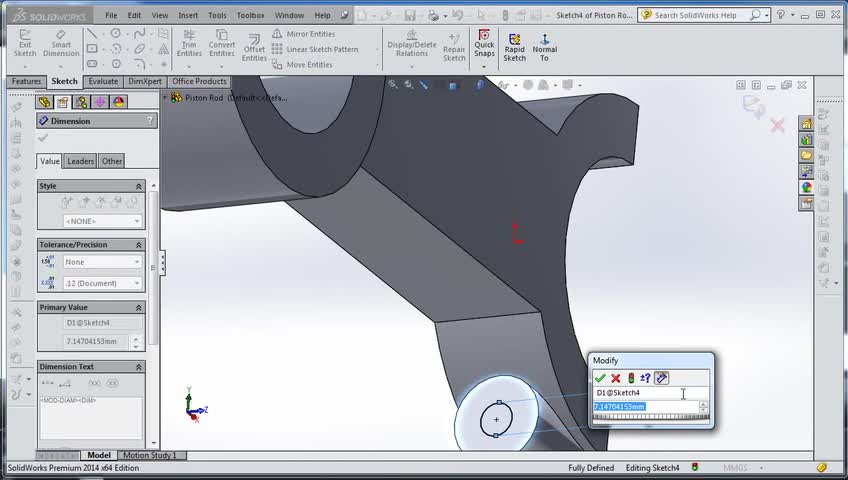
Task: Select the Corner Rectangle tool
Action: point(92,49)
